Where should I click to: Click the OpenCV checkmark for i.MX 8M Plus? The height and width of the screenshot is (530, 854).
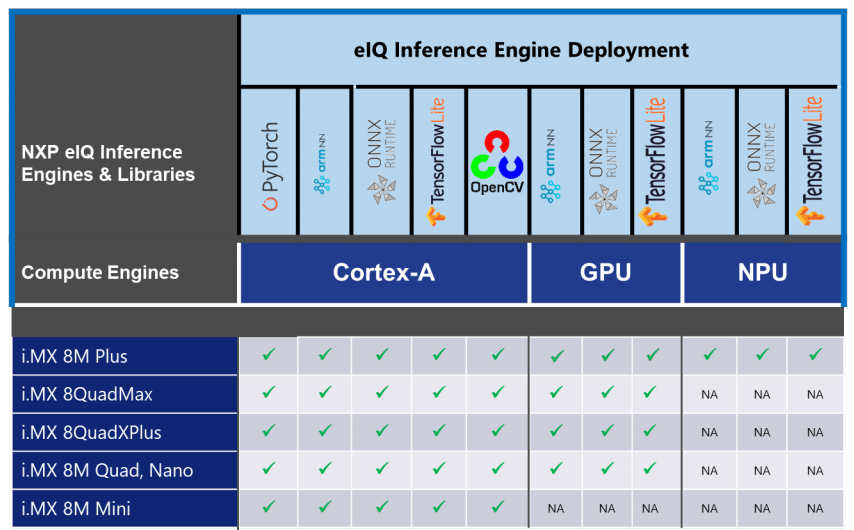pyautogui.click(x=497, y=355)
